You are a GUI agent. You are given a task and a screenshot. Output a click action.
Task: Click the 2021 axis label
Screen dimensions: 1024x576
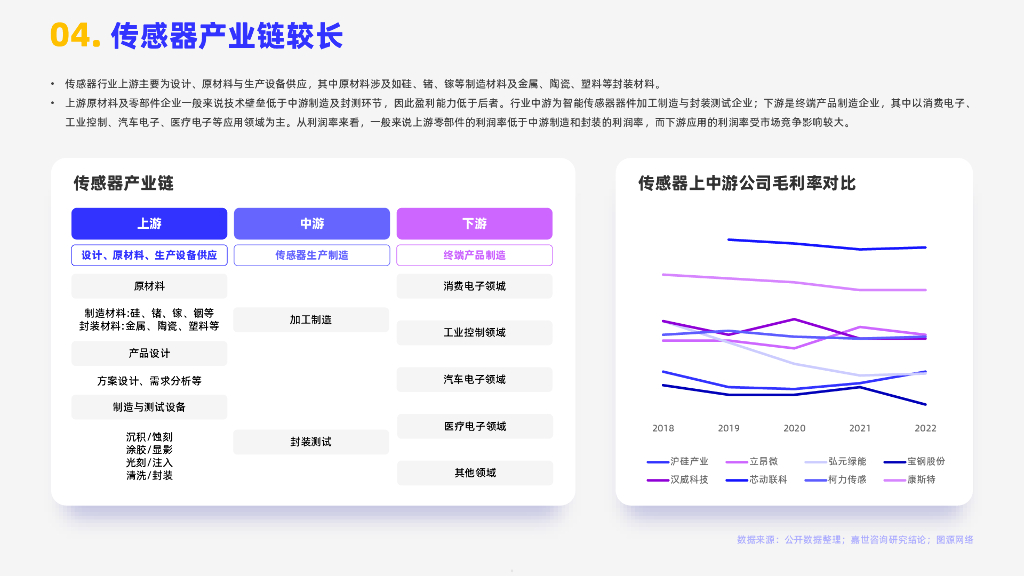(x=859, y=428)
